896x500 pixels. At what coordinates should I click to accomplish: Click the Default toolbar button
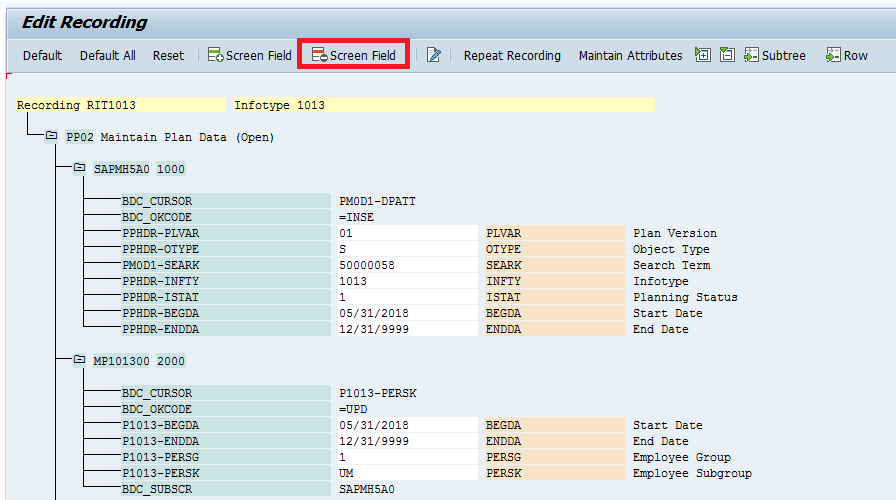pos(42,55)
